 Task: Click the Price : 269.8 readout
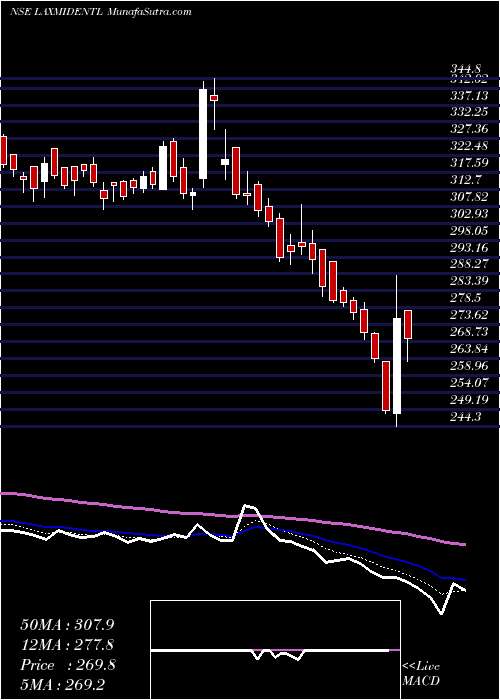pos(68,665)
